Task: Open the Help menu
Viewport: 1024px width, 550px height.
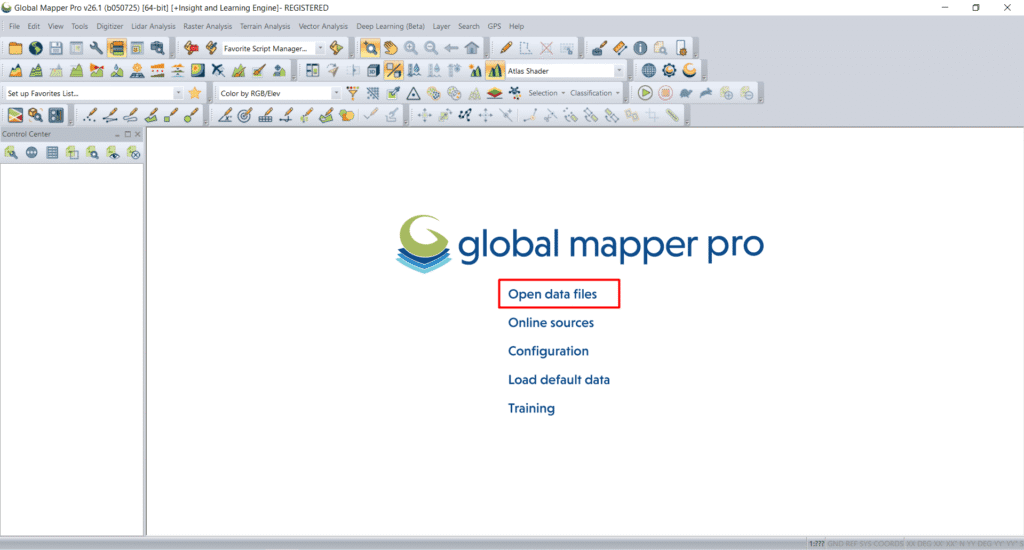Action: pos(517,26)
